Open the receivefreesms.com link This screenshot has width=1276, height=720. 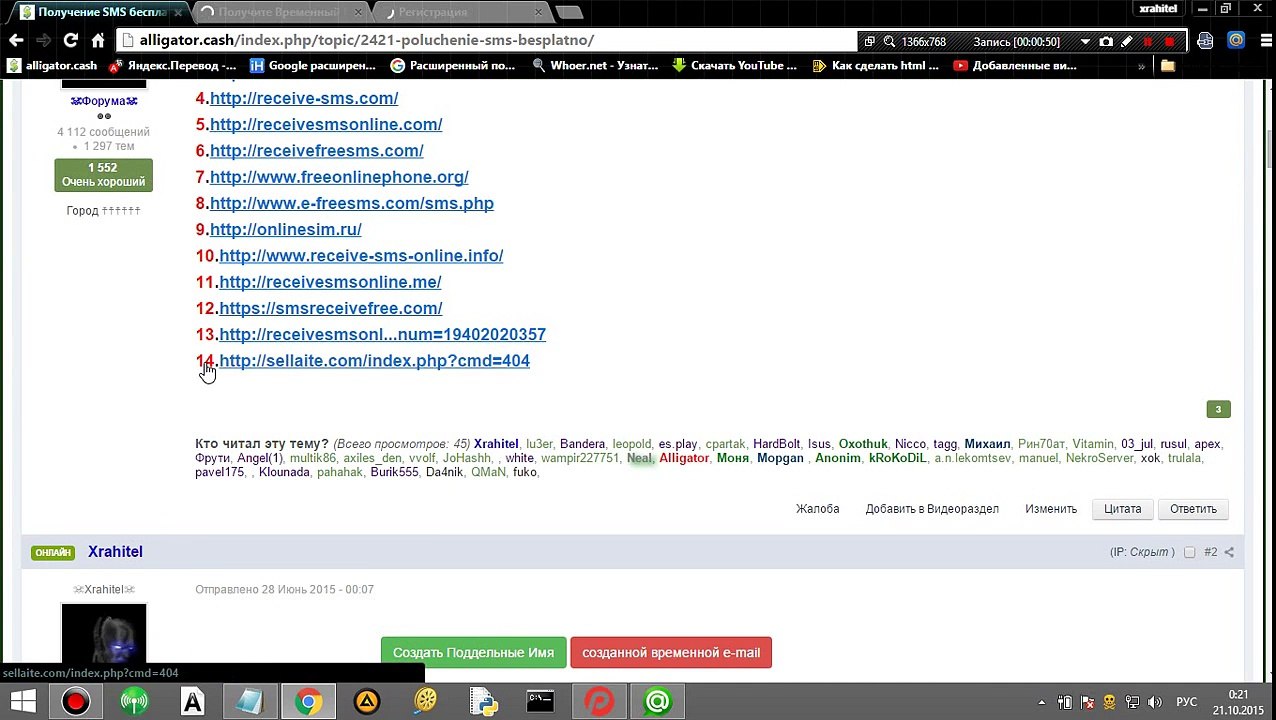point(316,150)
